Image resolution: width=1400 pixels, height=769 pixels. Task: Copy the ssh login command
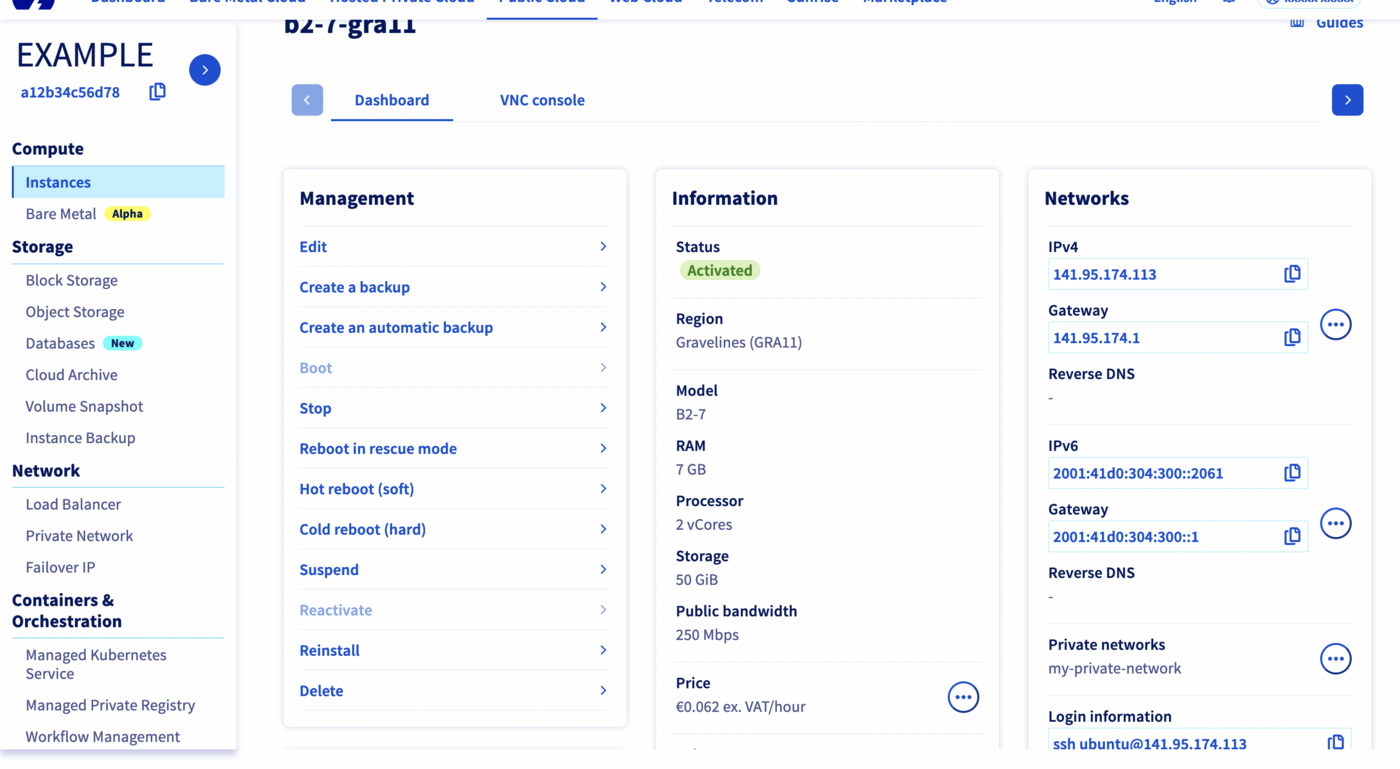pos(1335,743)
